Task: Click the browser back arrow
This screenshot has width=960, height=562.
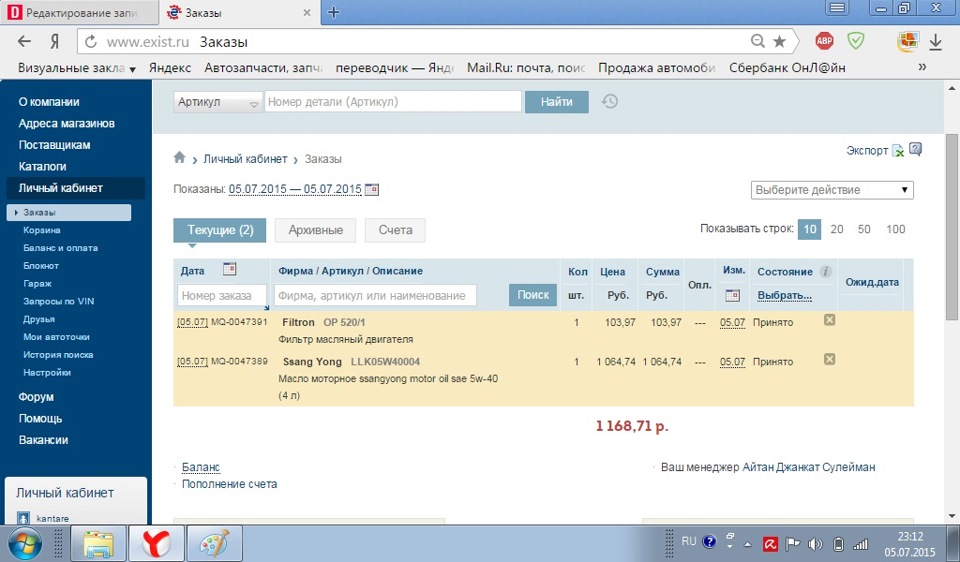Action: point(24,42)
